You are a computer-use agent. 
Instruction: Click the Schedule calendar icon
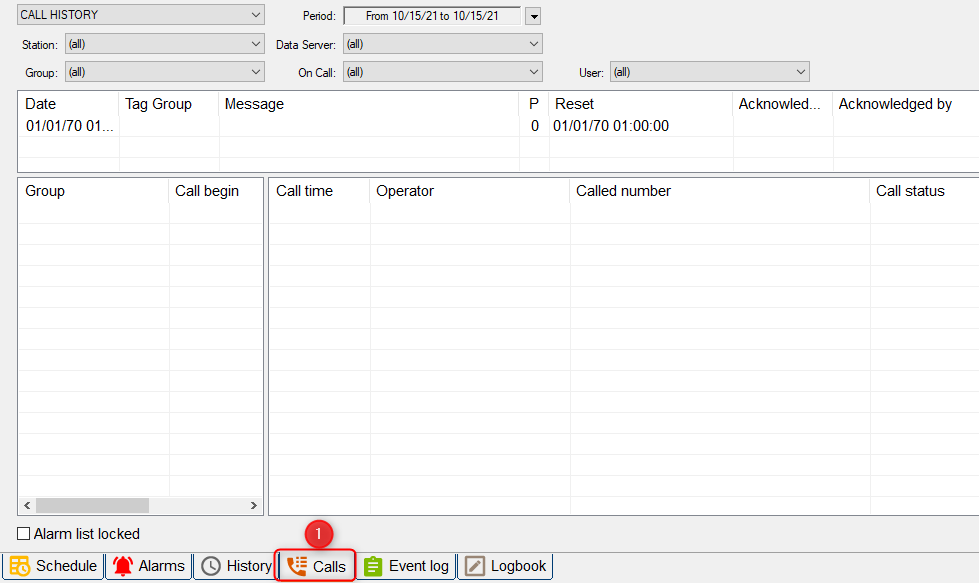tap(20, 566)
